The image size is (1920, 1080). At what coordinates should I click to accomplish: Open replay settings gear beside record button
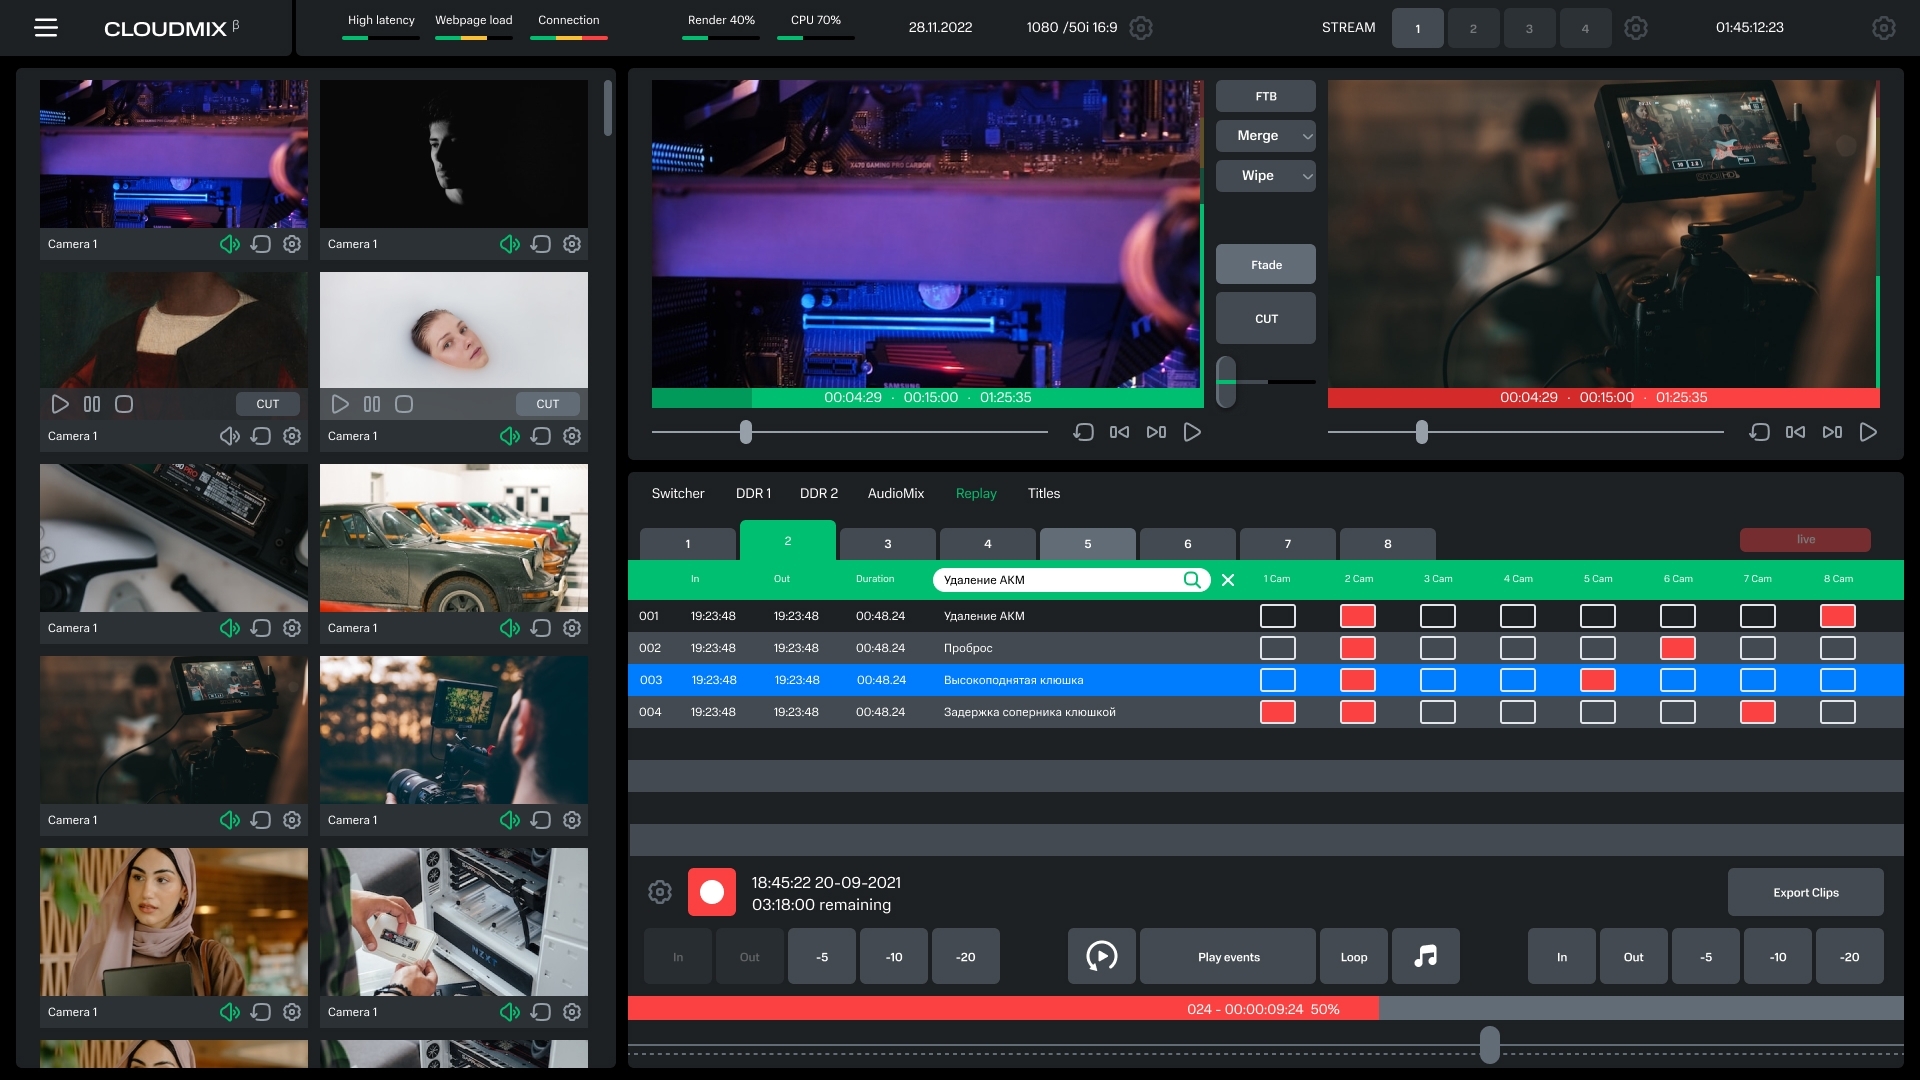coord(659,892)
